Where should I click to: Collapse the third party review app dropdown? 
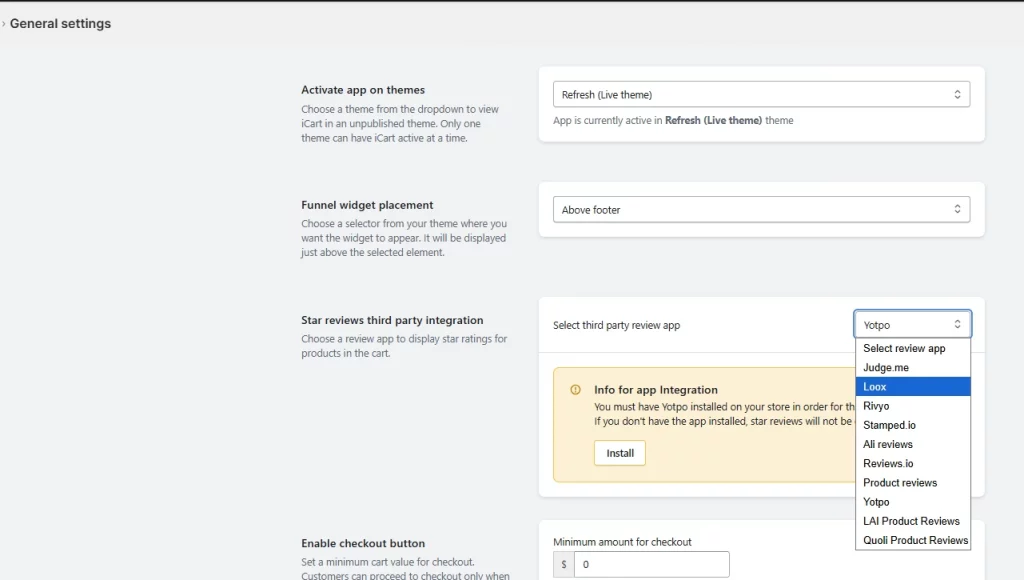pos(912,324)
